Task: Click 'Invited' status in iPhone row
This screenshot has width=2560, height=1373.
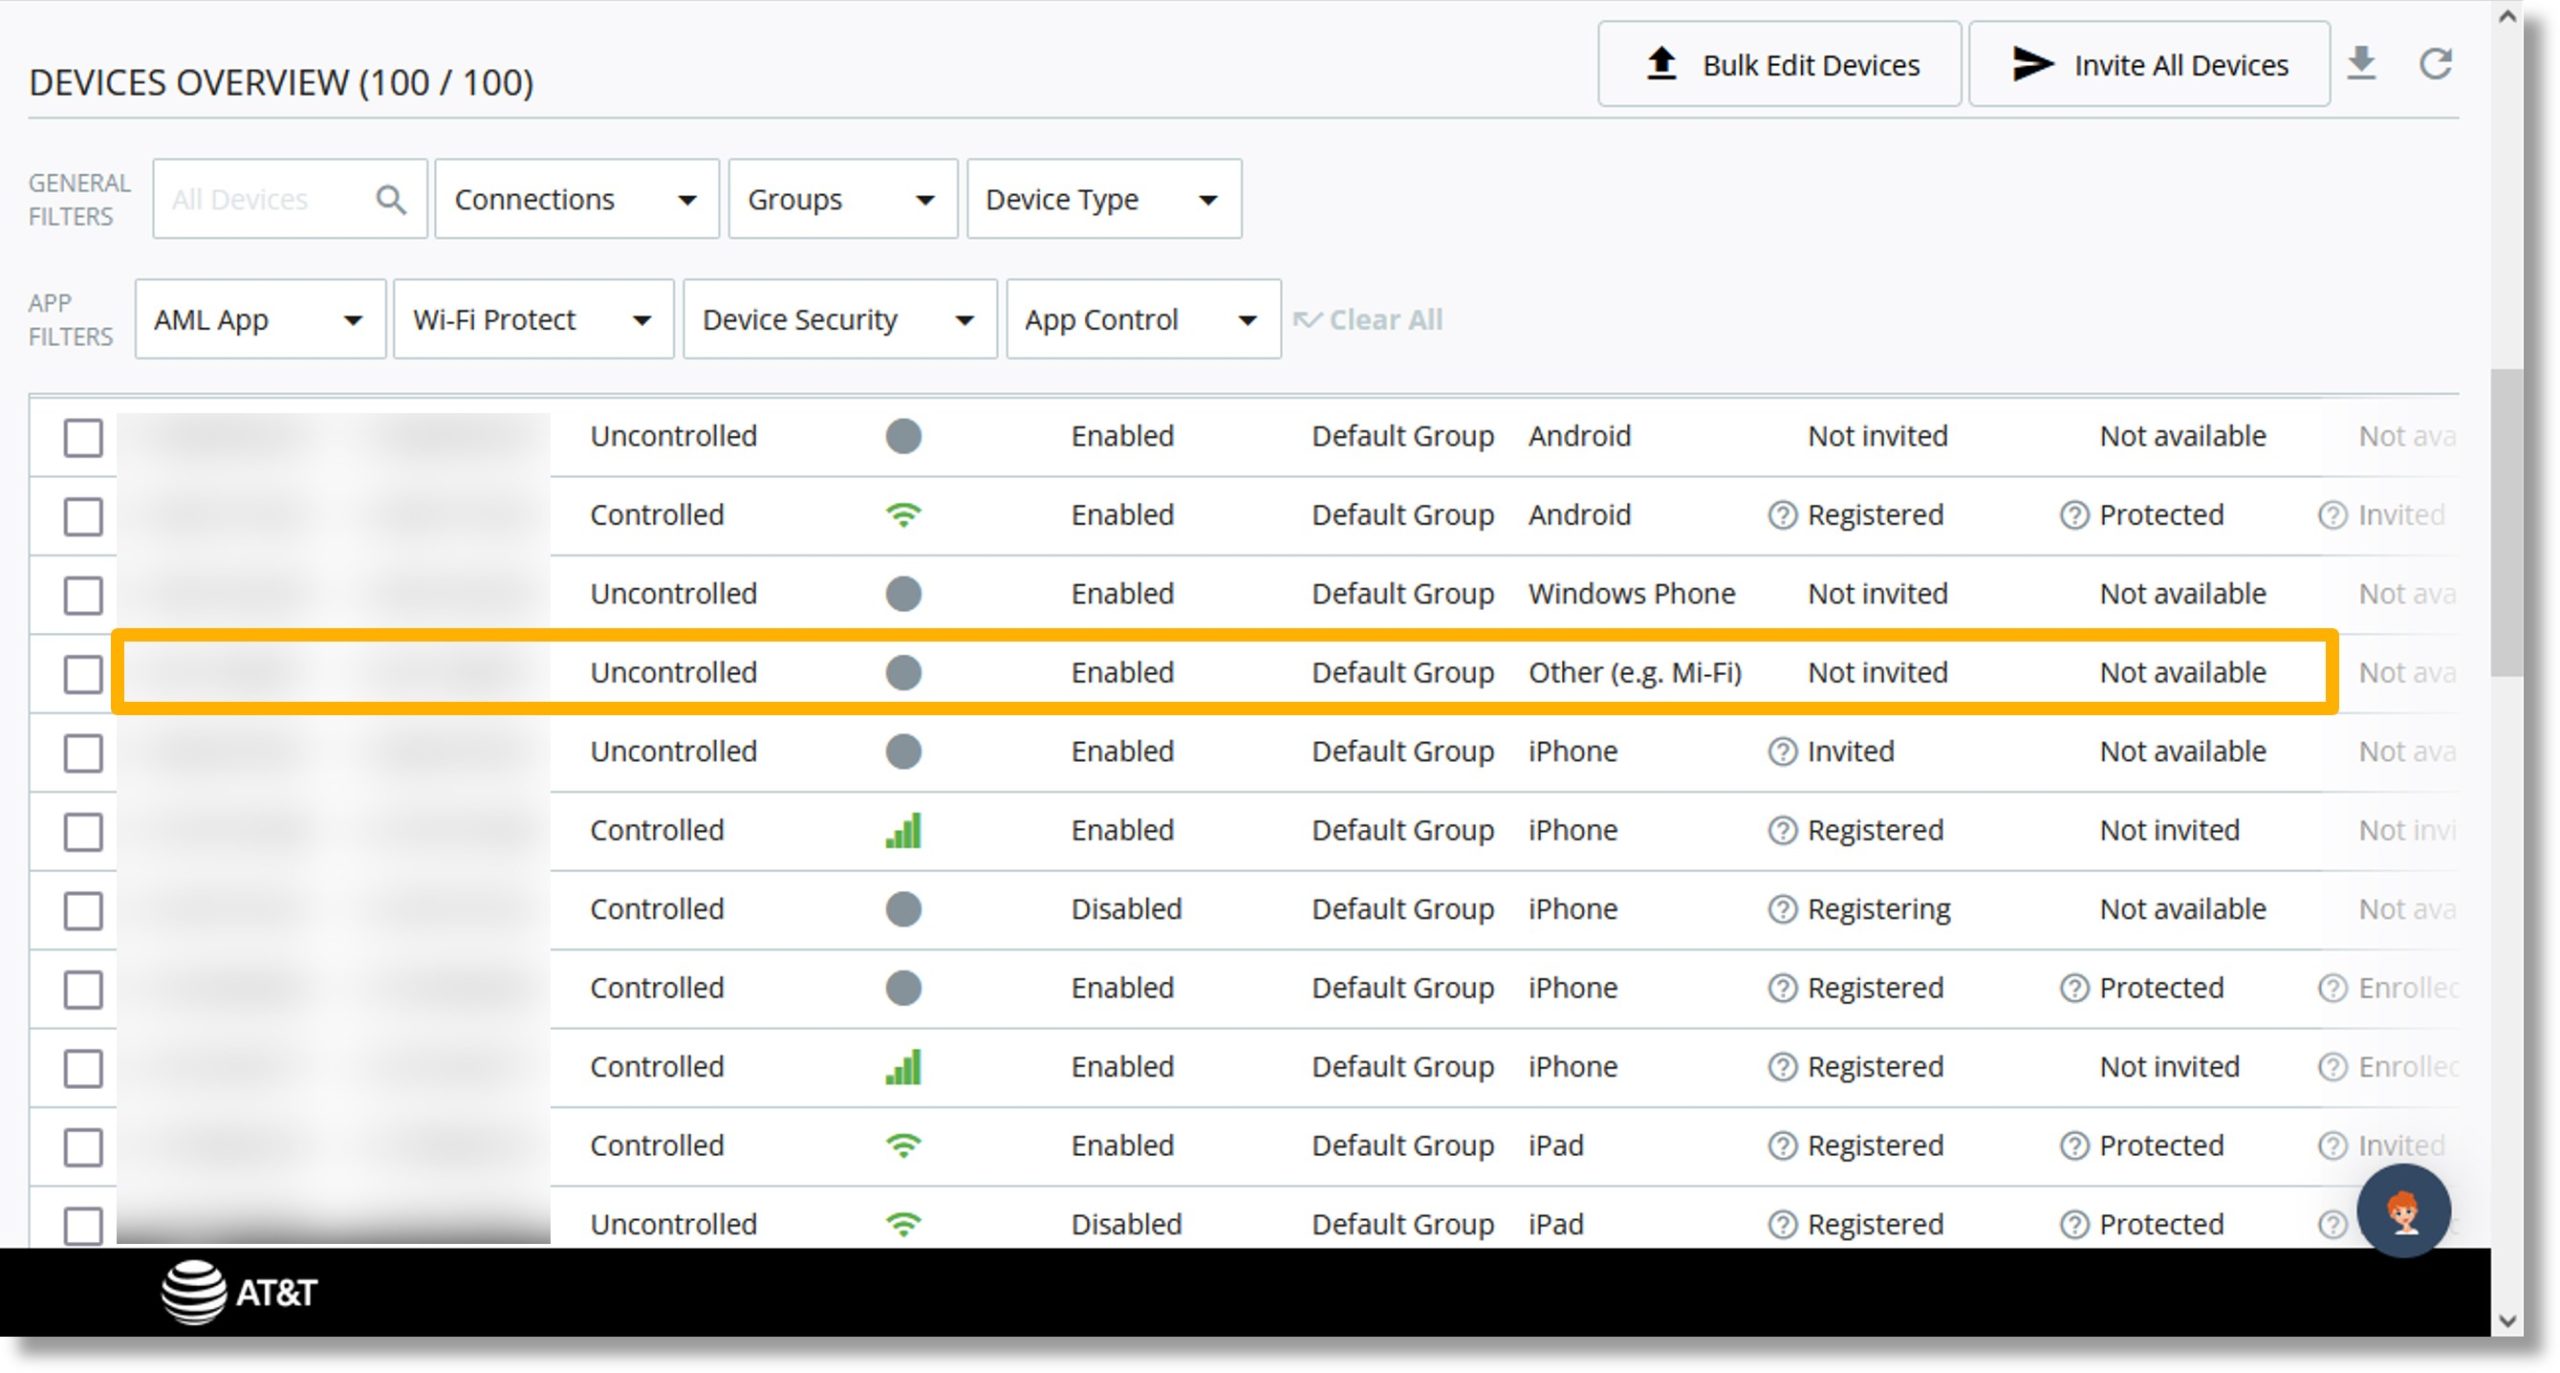Action: click(x=1850, y=751)
